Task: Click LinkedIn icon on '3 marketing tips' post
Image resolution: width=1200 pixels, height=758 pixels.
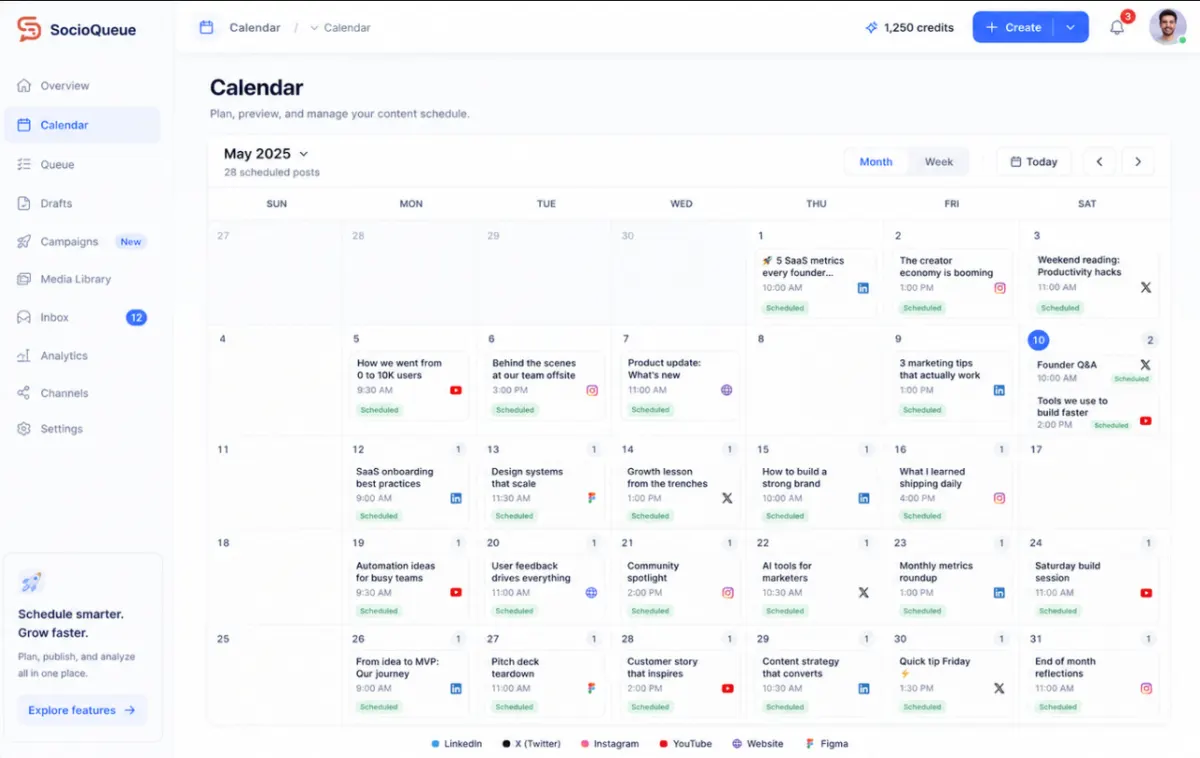Action: [999, 390]
